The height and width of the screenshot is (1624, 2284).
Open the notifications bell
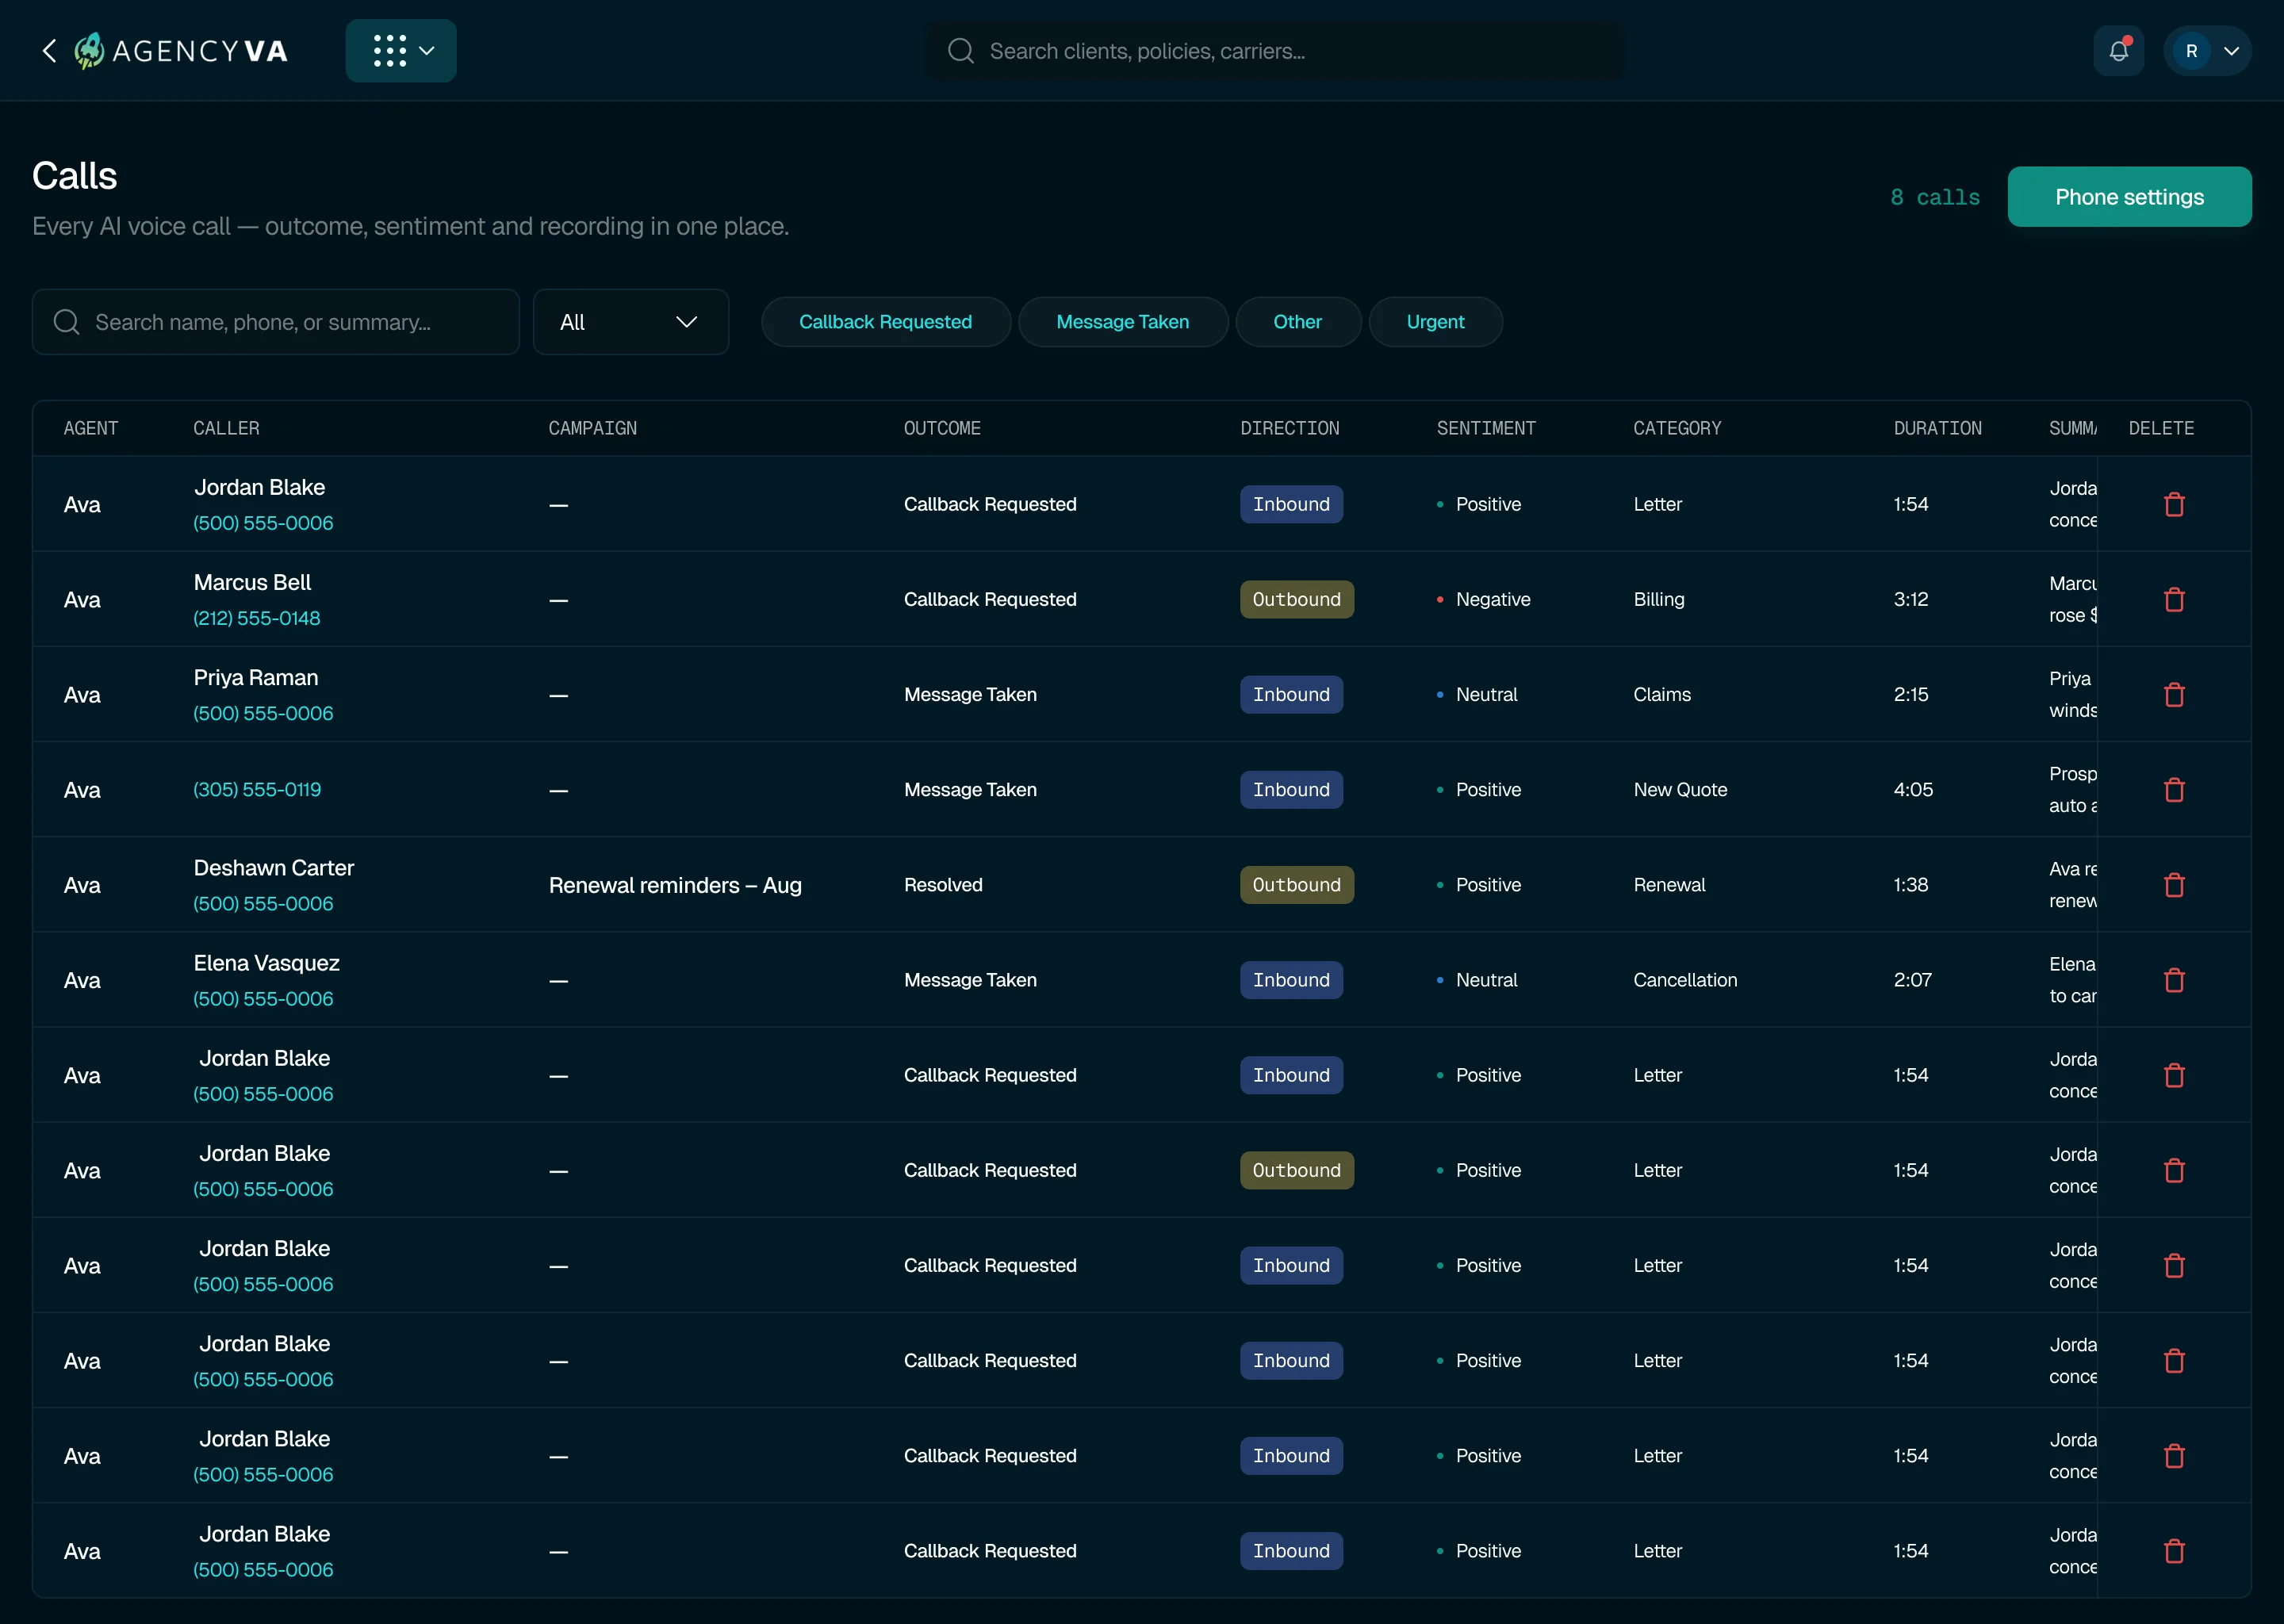(2118, 51)
